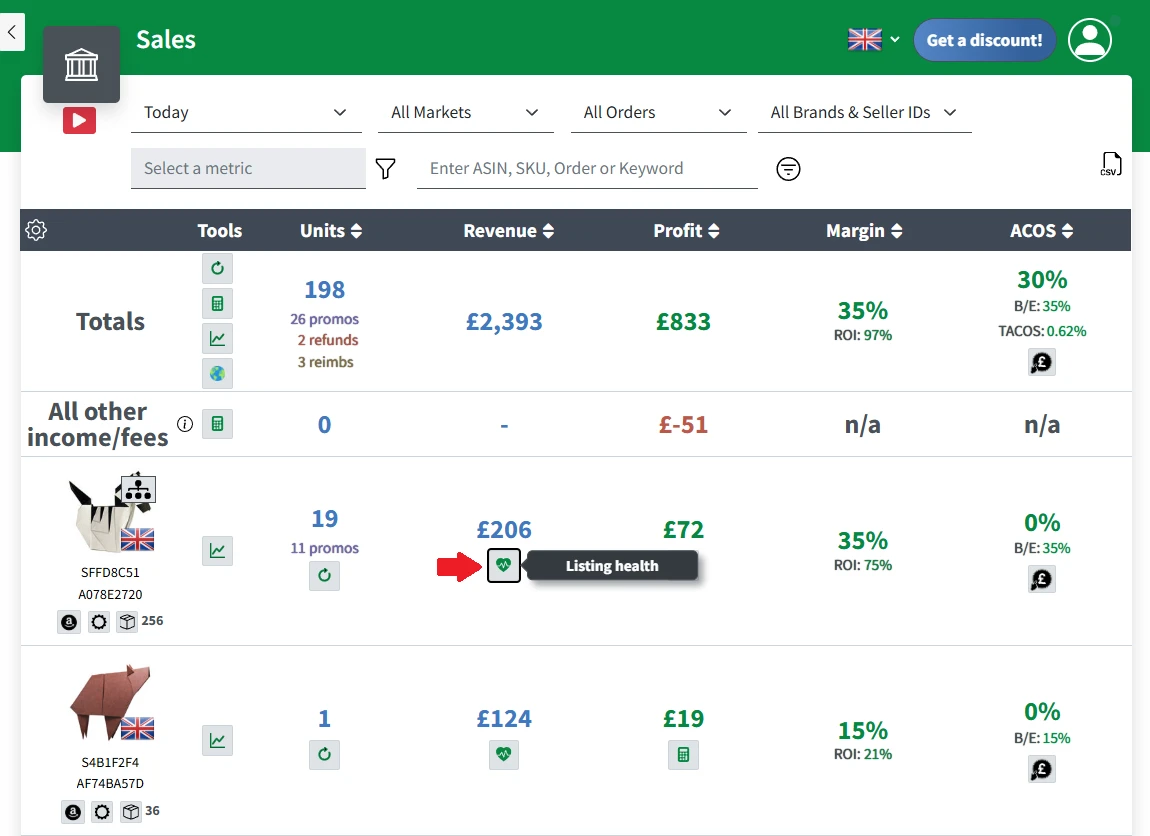1150x836 pixels.
Task: Click the refresh icon in Totals tools
Action: [x=217, y=268]
